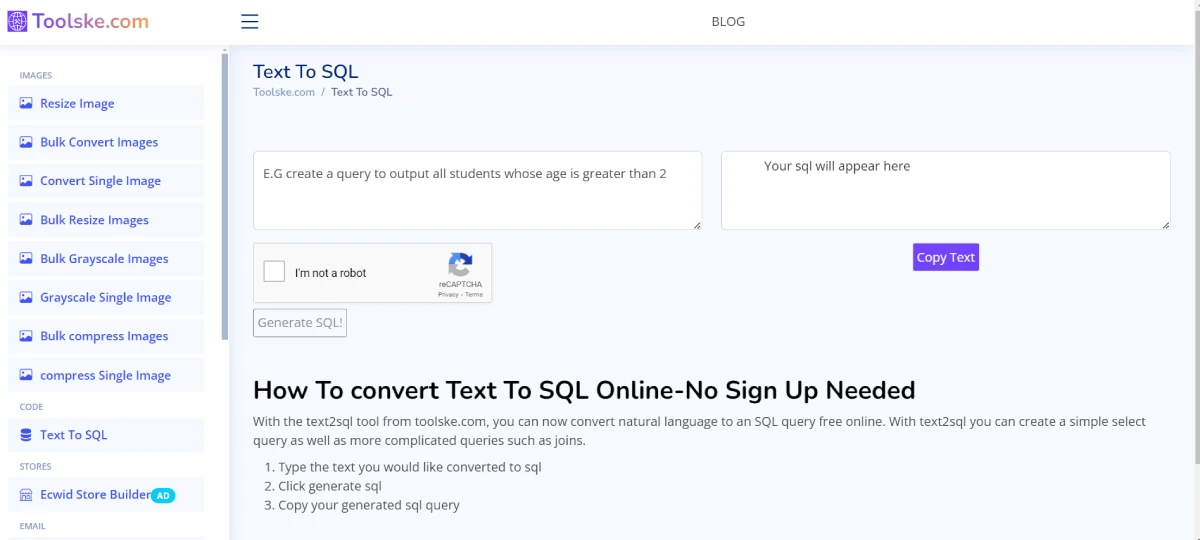Screen dimensions: 1200x540
Task: Click the Toolske.com logo icon
Action: pyautogui.click(x=17, y=21)
